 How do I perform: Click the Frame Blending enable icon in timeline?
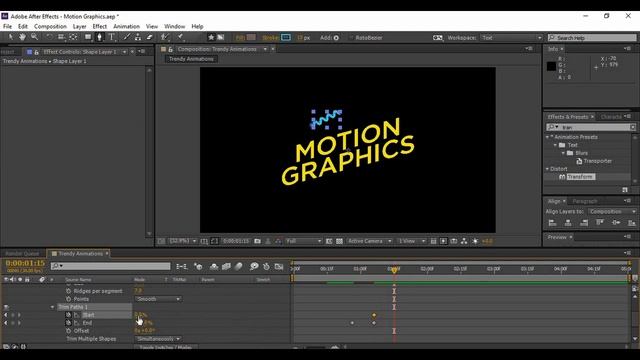click(226, 267)
